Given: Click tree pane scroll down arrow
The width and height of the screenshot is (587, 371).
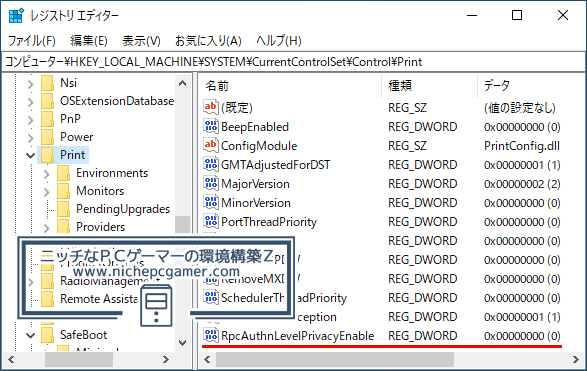Looking at the screenshot, I should coord(182,343).
